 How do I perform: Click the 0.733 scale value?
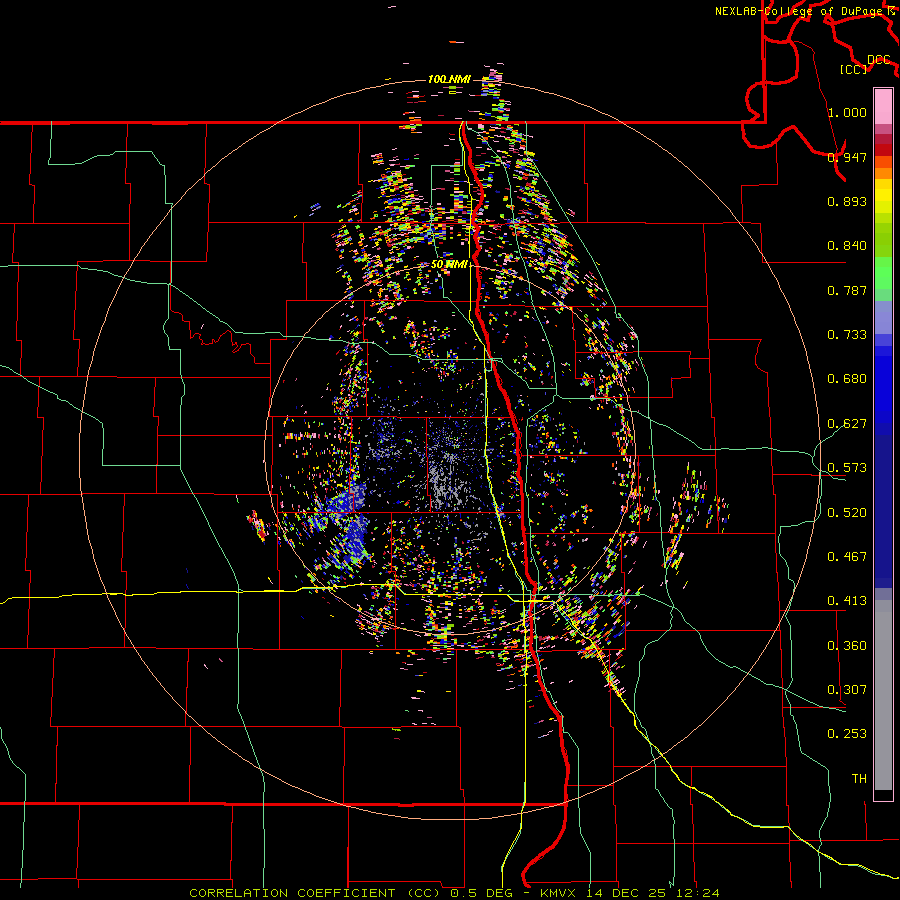coord(847,334)
